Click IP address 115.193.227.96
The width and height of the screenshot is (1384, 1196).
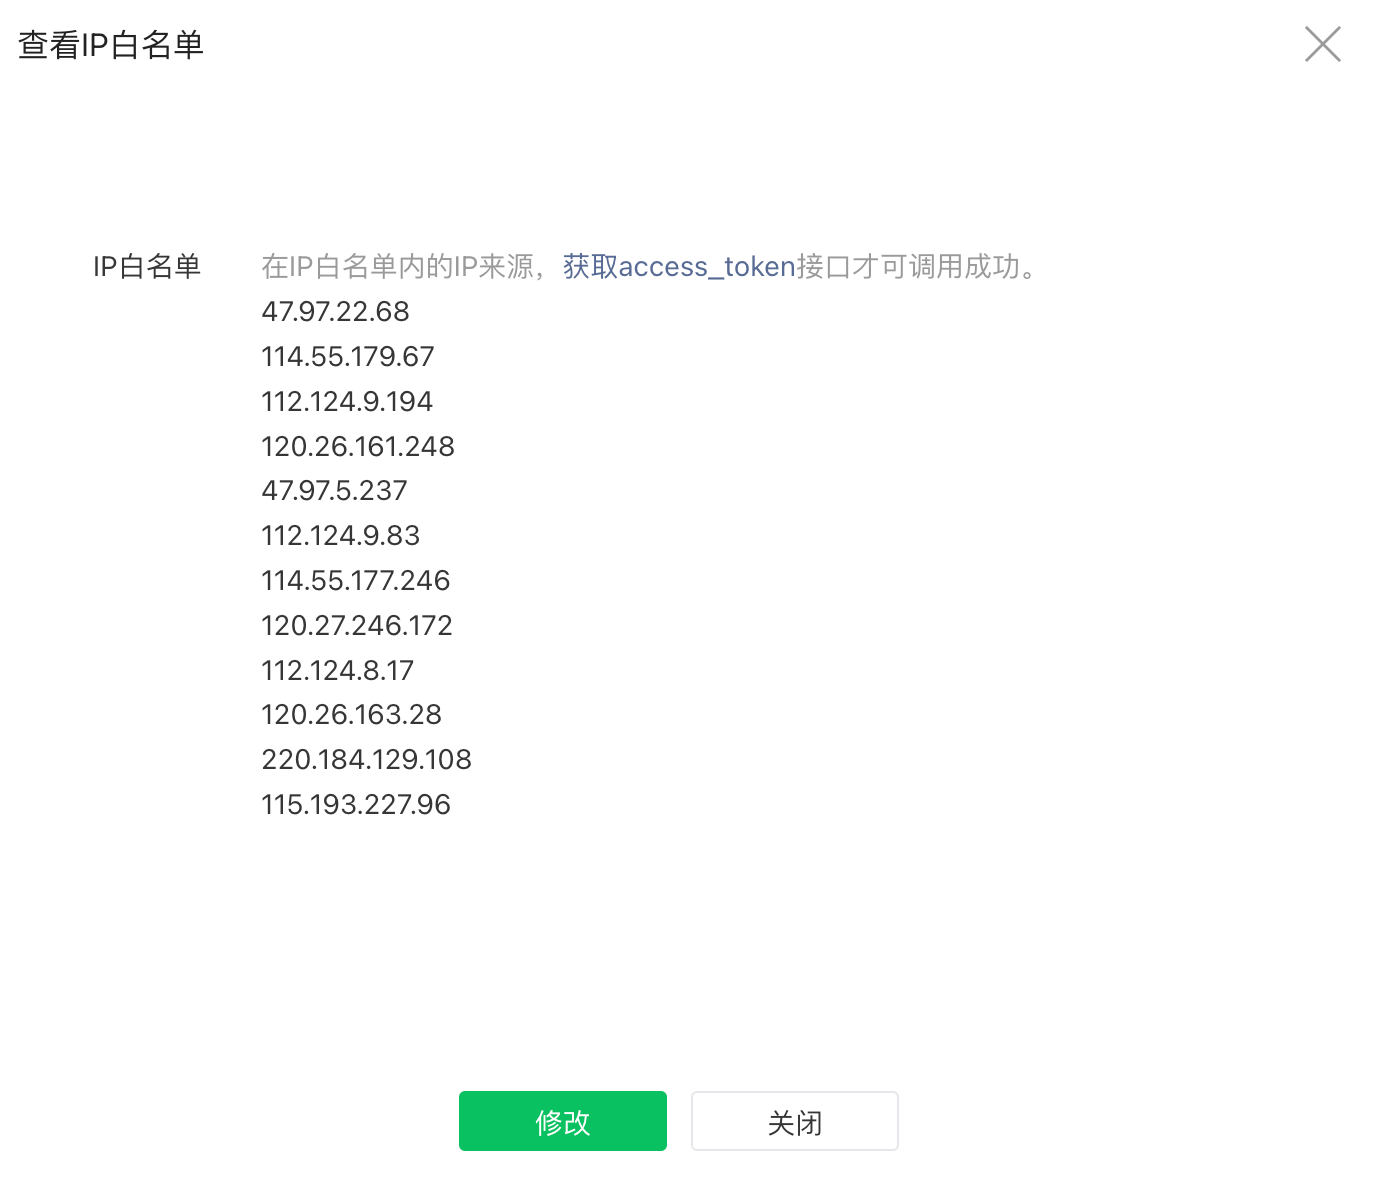pyautogui.click(x=356, y=805)
